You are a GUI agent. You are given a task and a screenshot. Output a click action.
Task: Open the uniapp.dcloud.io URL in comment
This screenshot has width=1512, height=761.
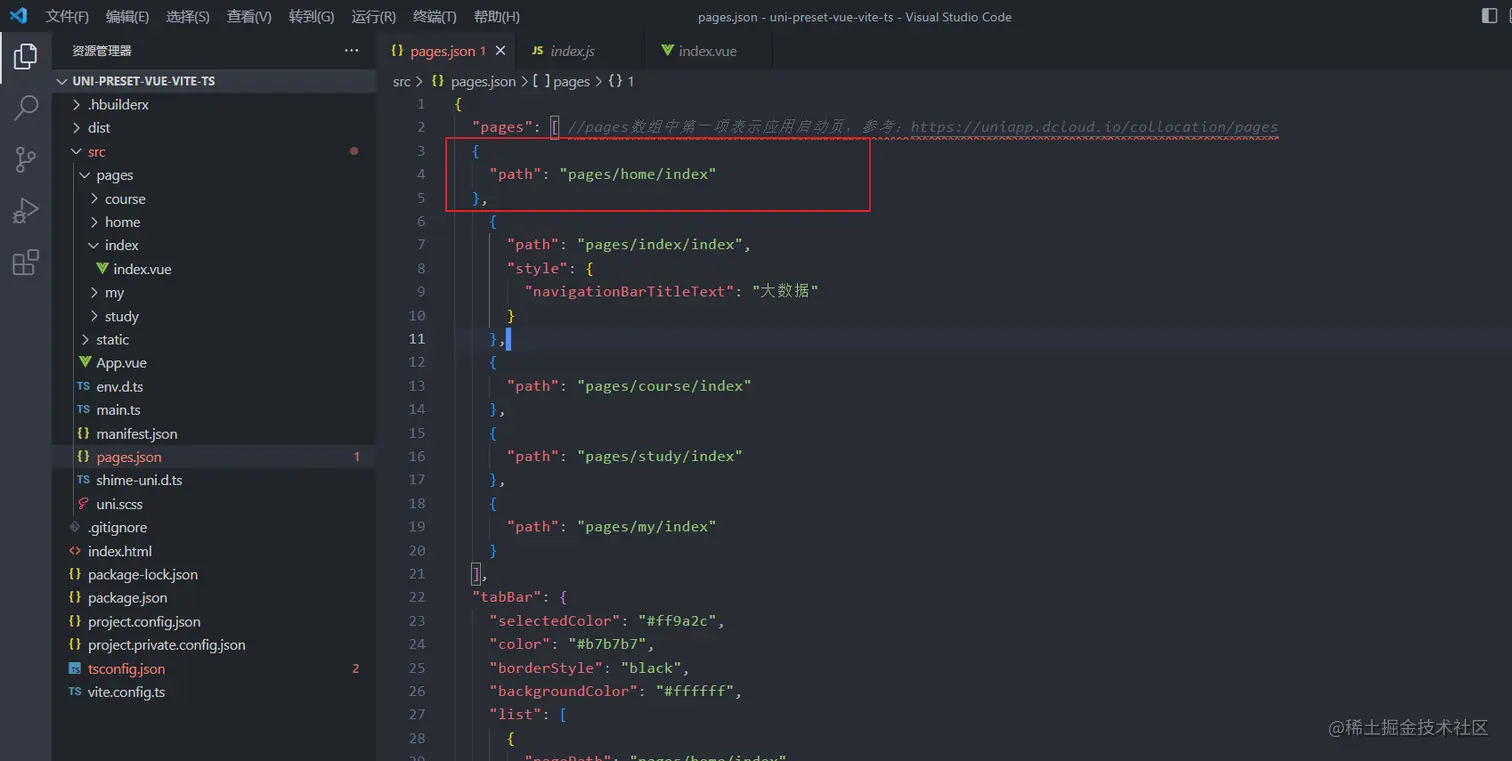click(x=1094, y=128)
